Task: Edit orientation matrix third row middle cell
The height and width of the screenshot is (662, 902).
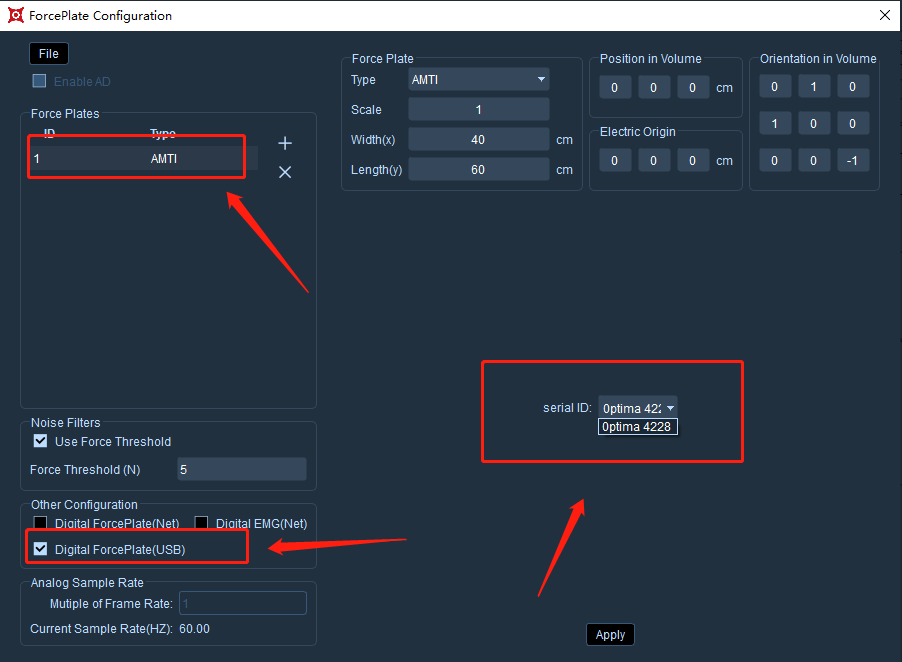Action: pyautogui.click(x=814, y=160)
